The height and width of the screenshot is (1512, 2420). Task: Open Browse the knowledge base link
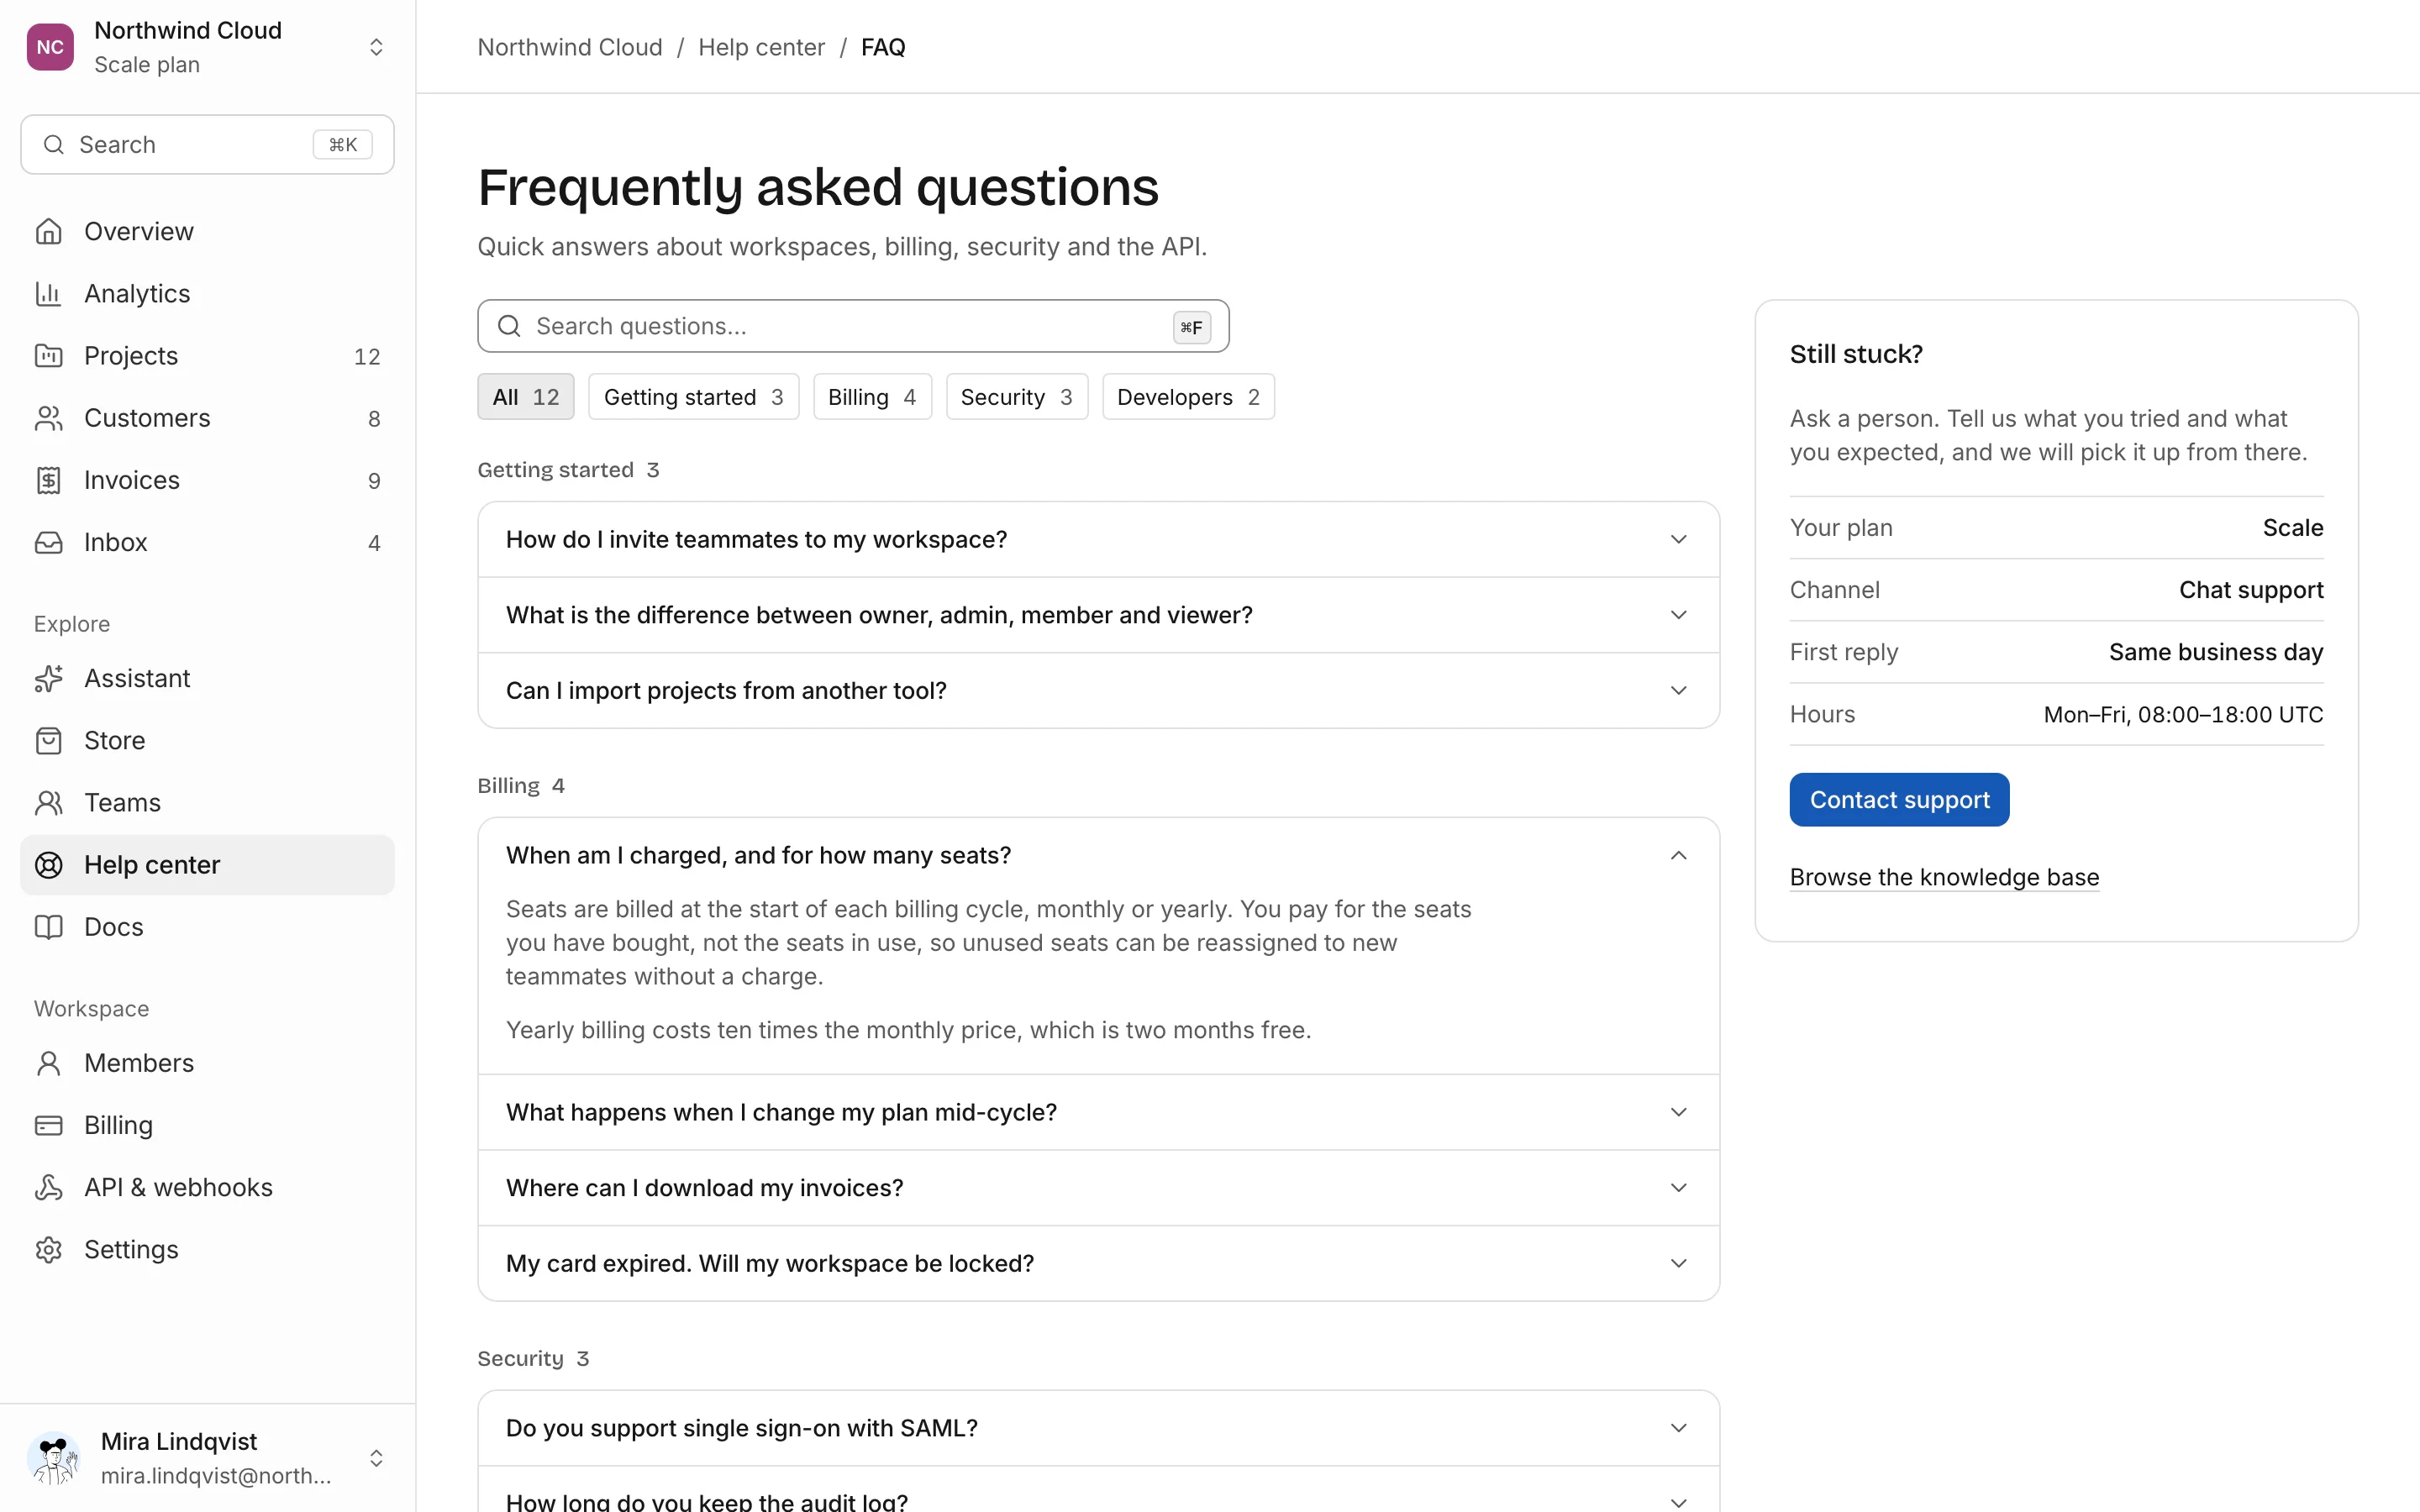click(1944, 877)
